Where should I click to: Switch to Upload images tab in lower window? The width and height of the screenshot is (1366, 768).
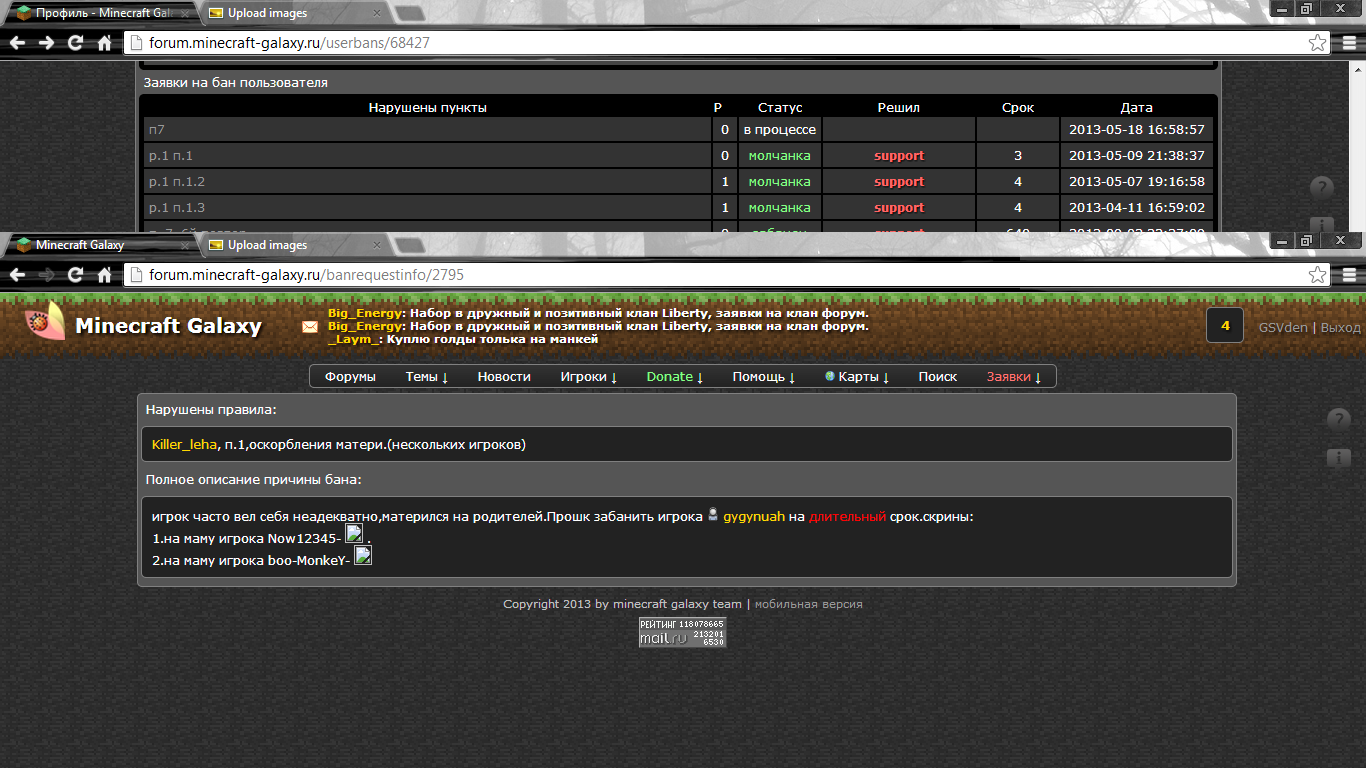pos(290,245)
